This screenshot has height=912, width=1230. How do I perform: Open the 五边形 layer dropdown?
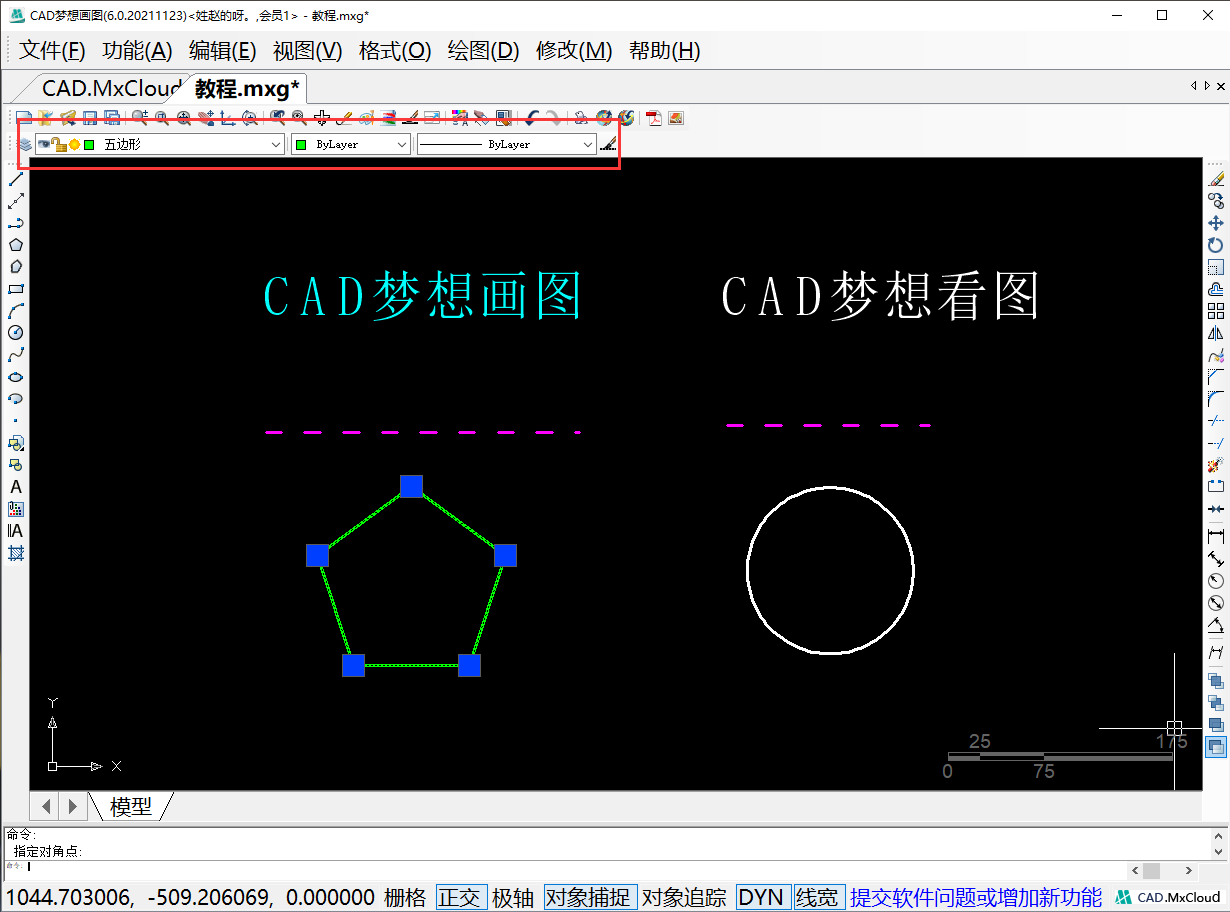[x=277, y=145]
